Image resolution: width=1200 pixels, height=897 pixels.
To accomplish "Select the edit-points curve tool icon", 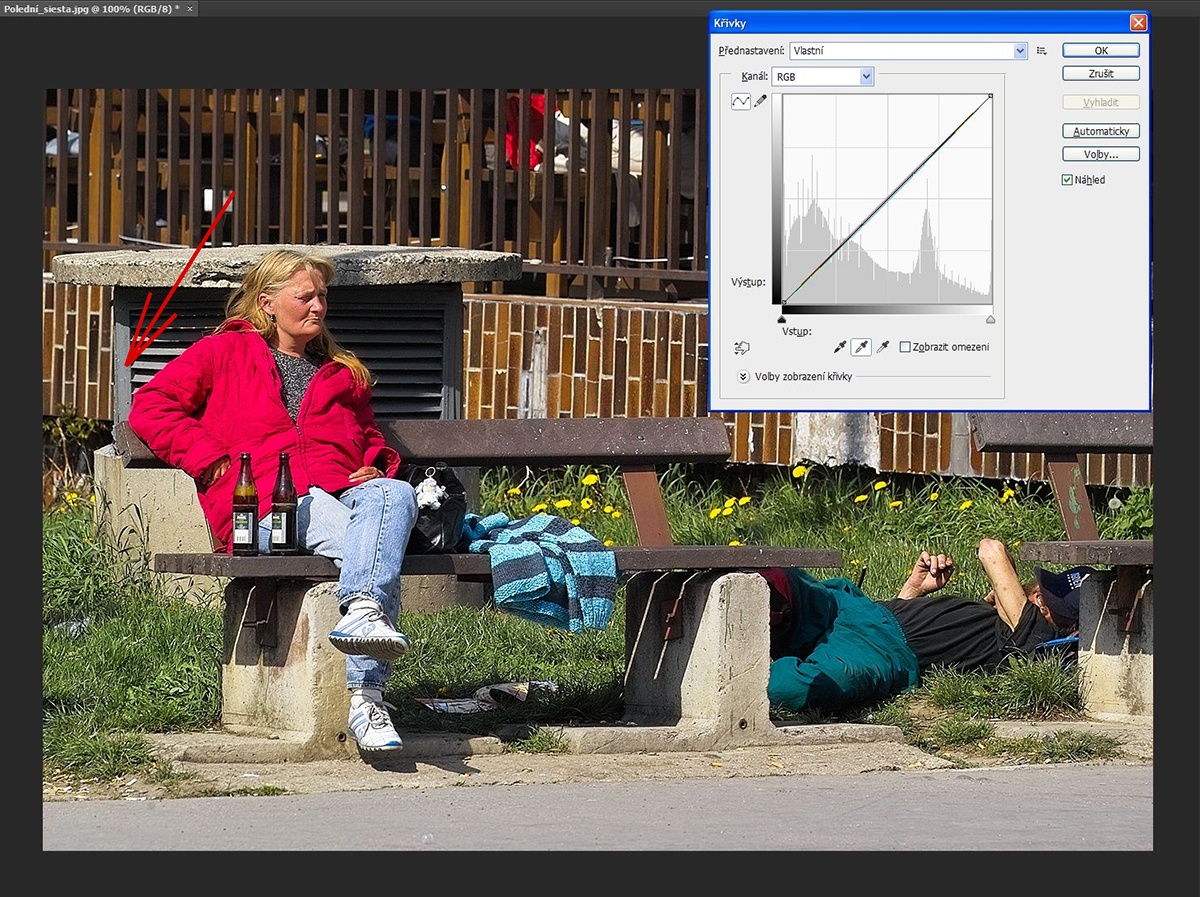I will click(741, 101).
